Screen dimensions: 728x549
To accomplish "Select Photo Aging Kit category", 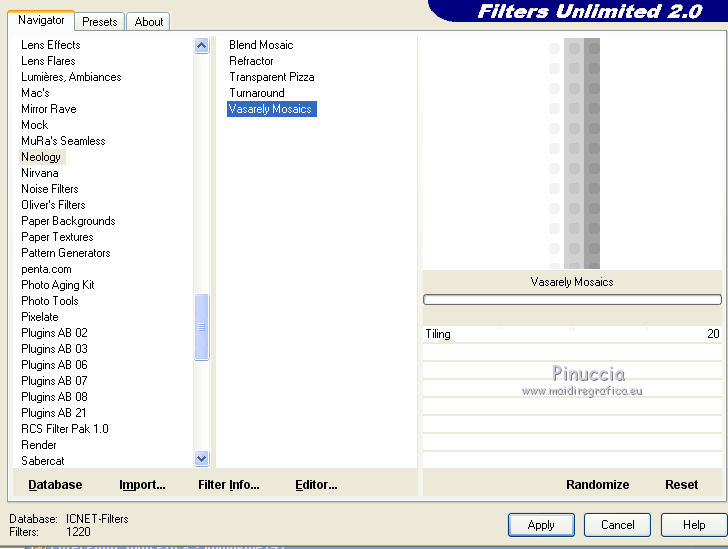I will pyautogui.click(x=58, y=285).
